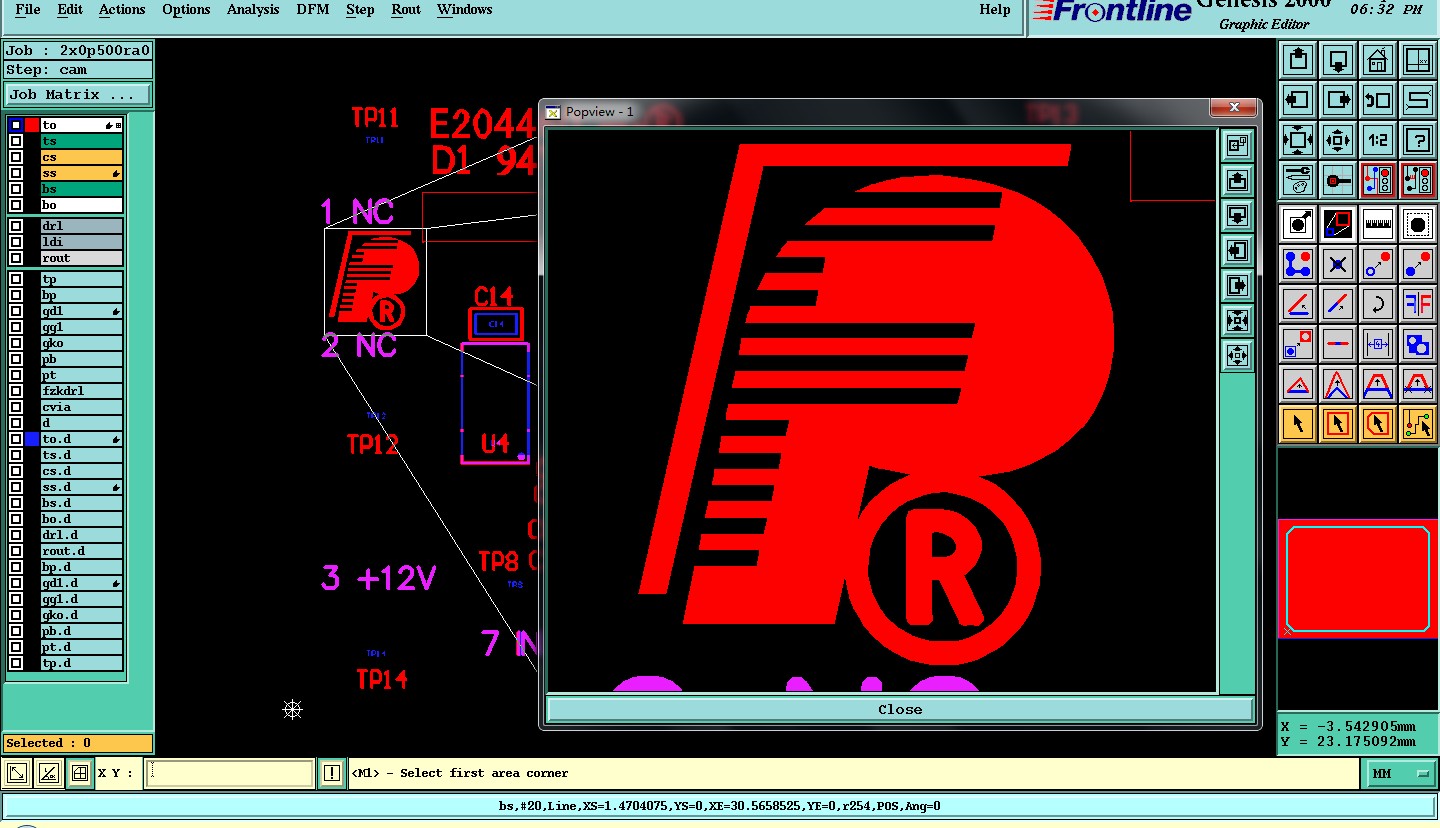Open the Windows menu
The width and height of the screenshot is (1440, 828).
(x=464, y=10)
